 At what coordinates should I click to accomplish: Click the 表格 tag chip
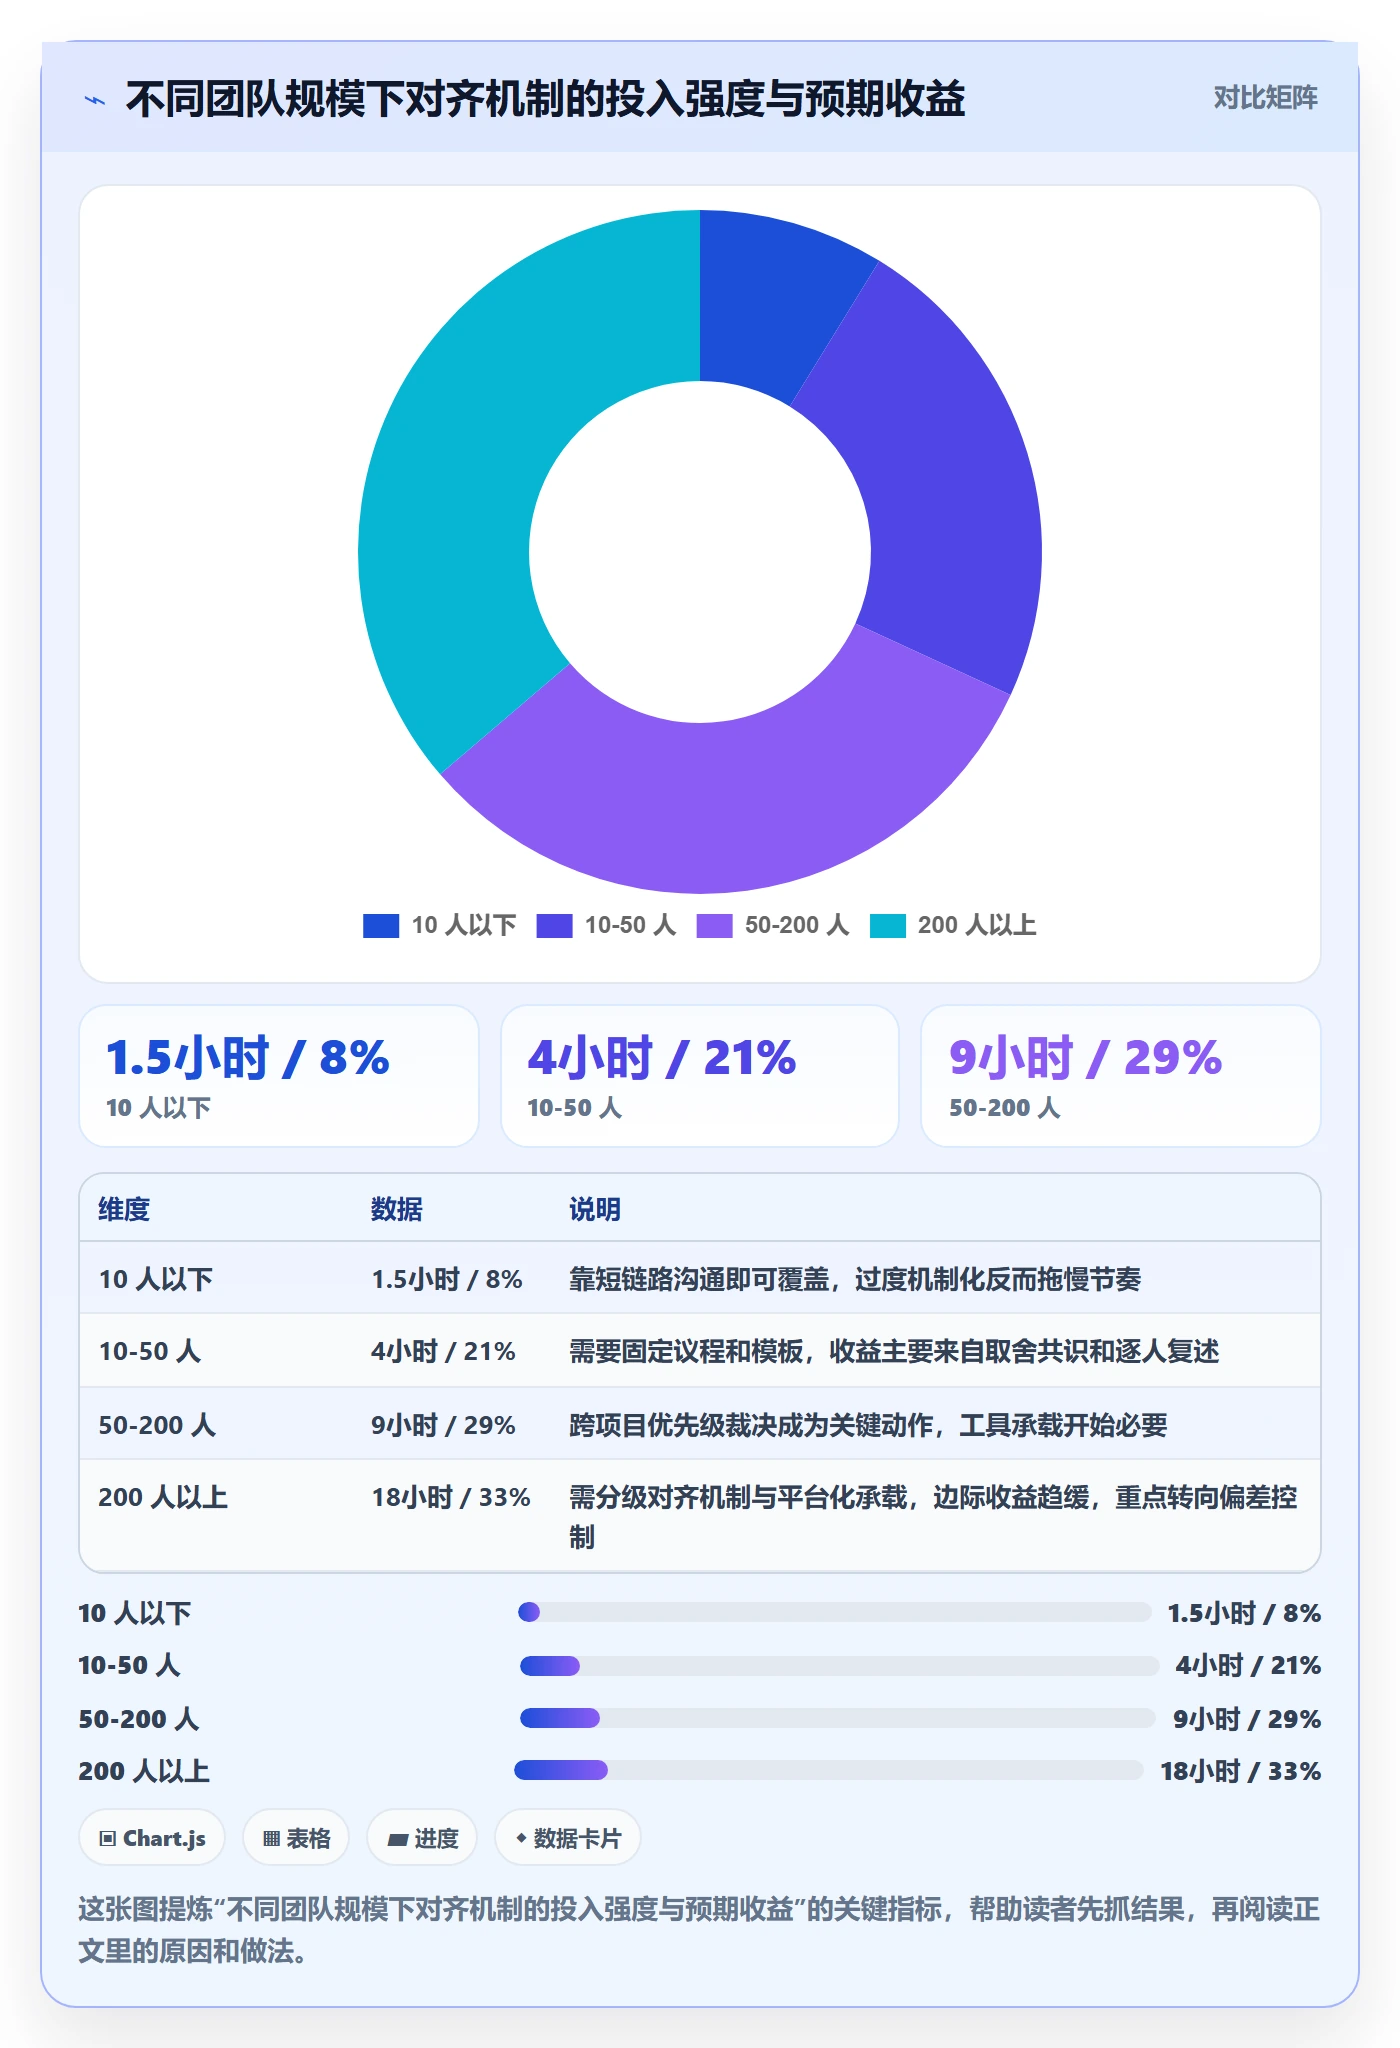tap(296, 1838)
